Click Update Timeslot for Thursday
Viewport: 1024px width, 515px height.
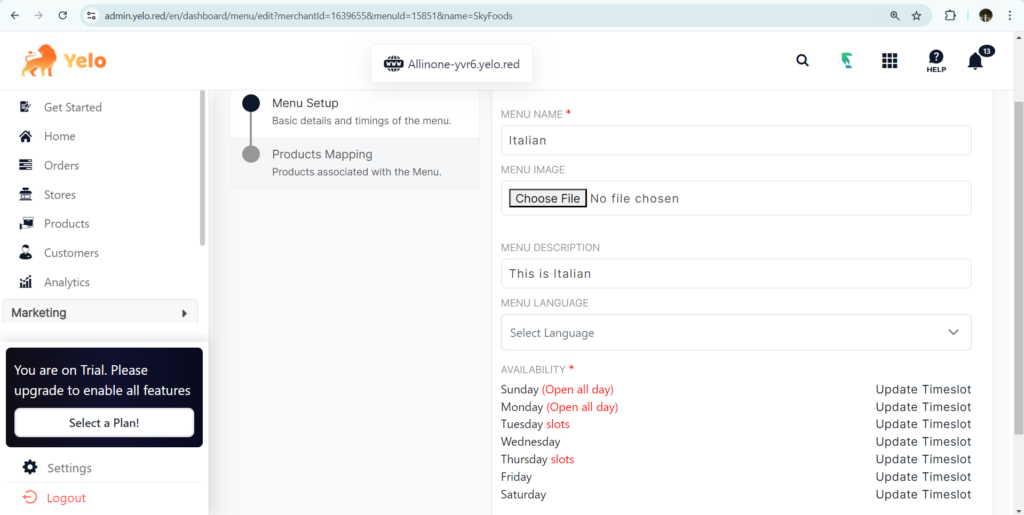click(923, 460)
